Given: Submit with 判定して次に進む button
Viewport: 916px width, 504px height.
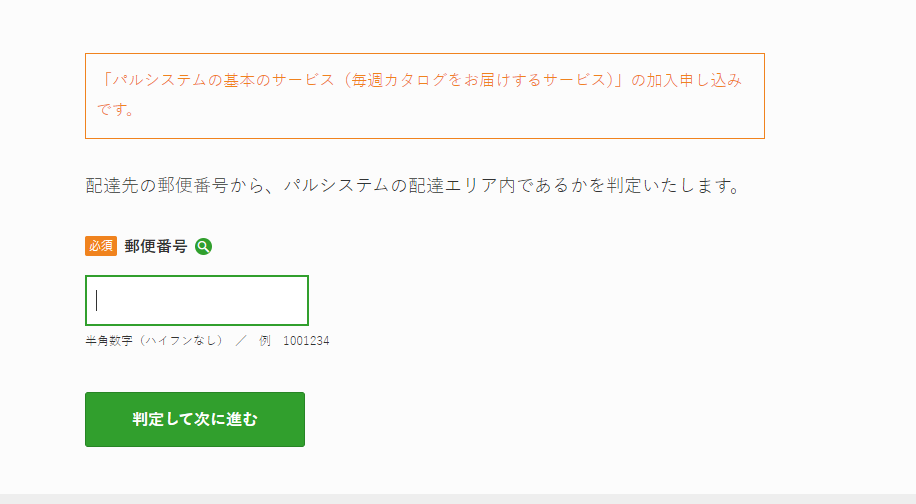Looking at the screenshot, I should click(195, 419).
